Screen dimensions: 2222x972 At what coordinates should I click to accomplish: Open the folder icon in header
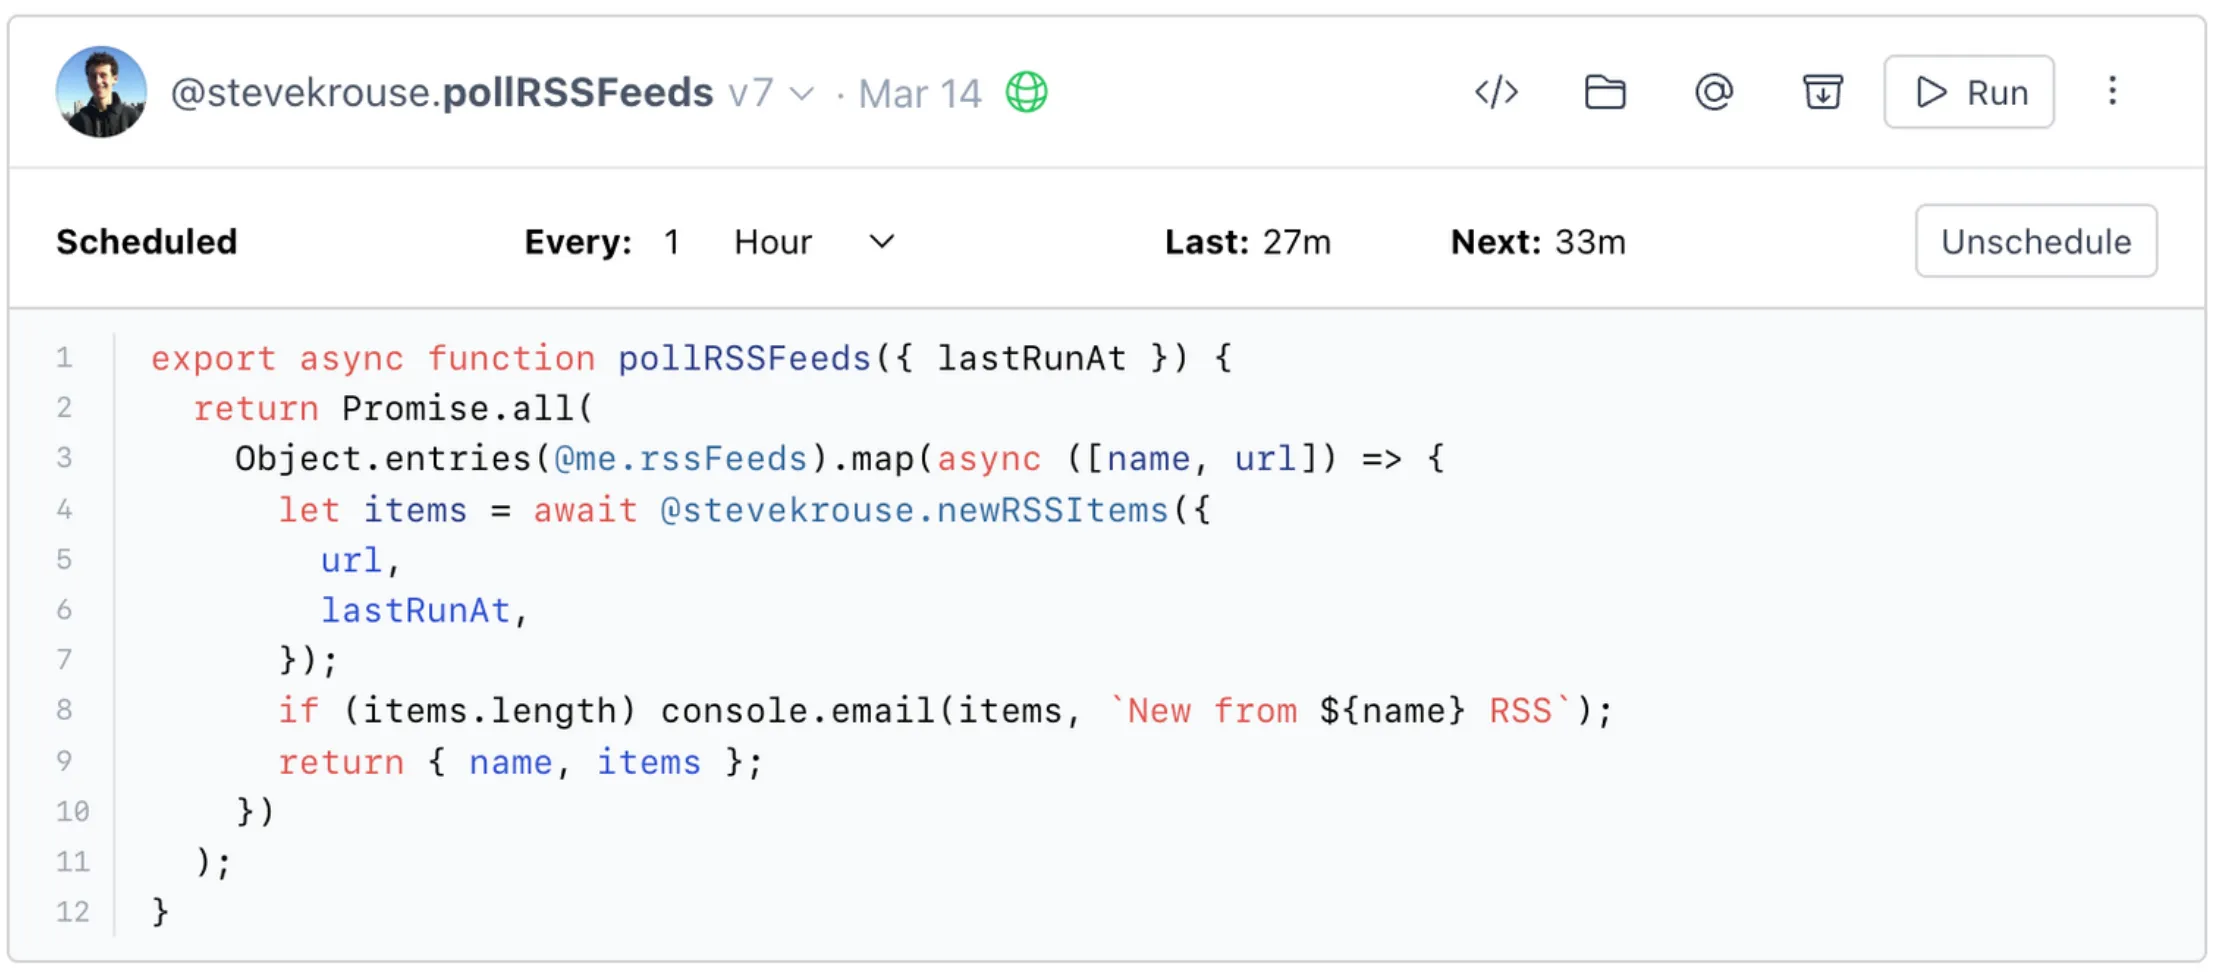point(1605,93)
